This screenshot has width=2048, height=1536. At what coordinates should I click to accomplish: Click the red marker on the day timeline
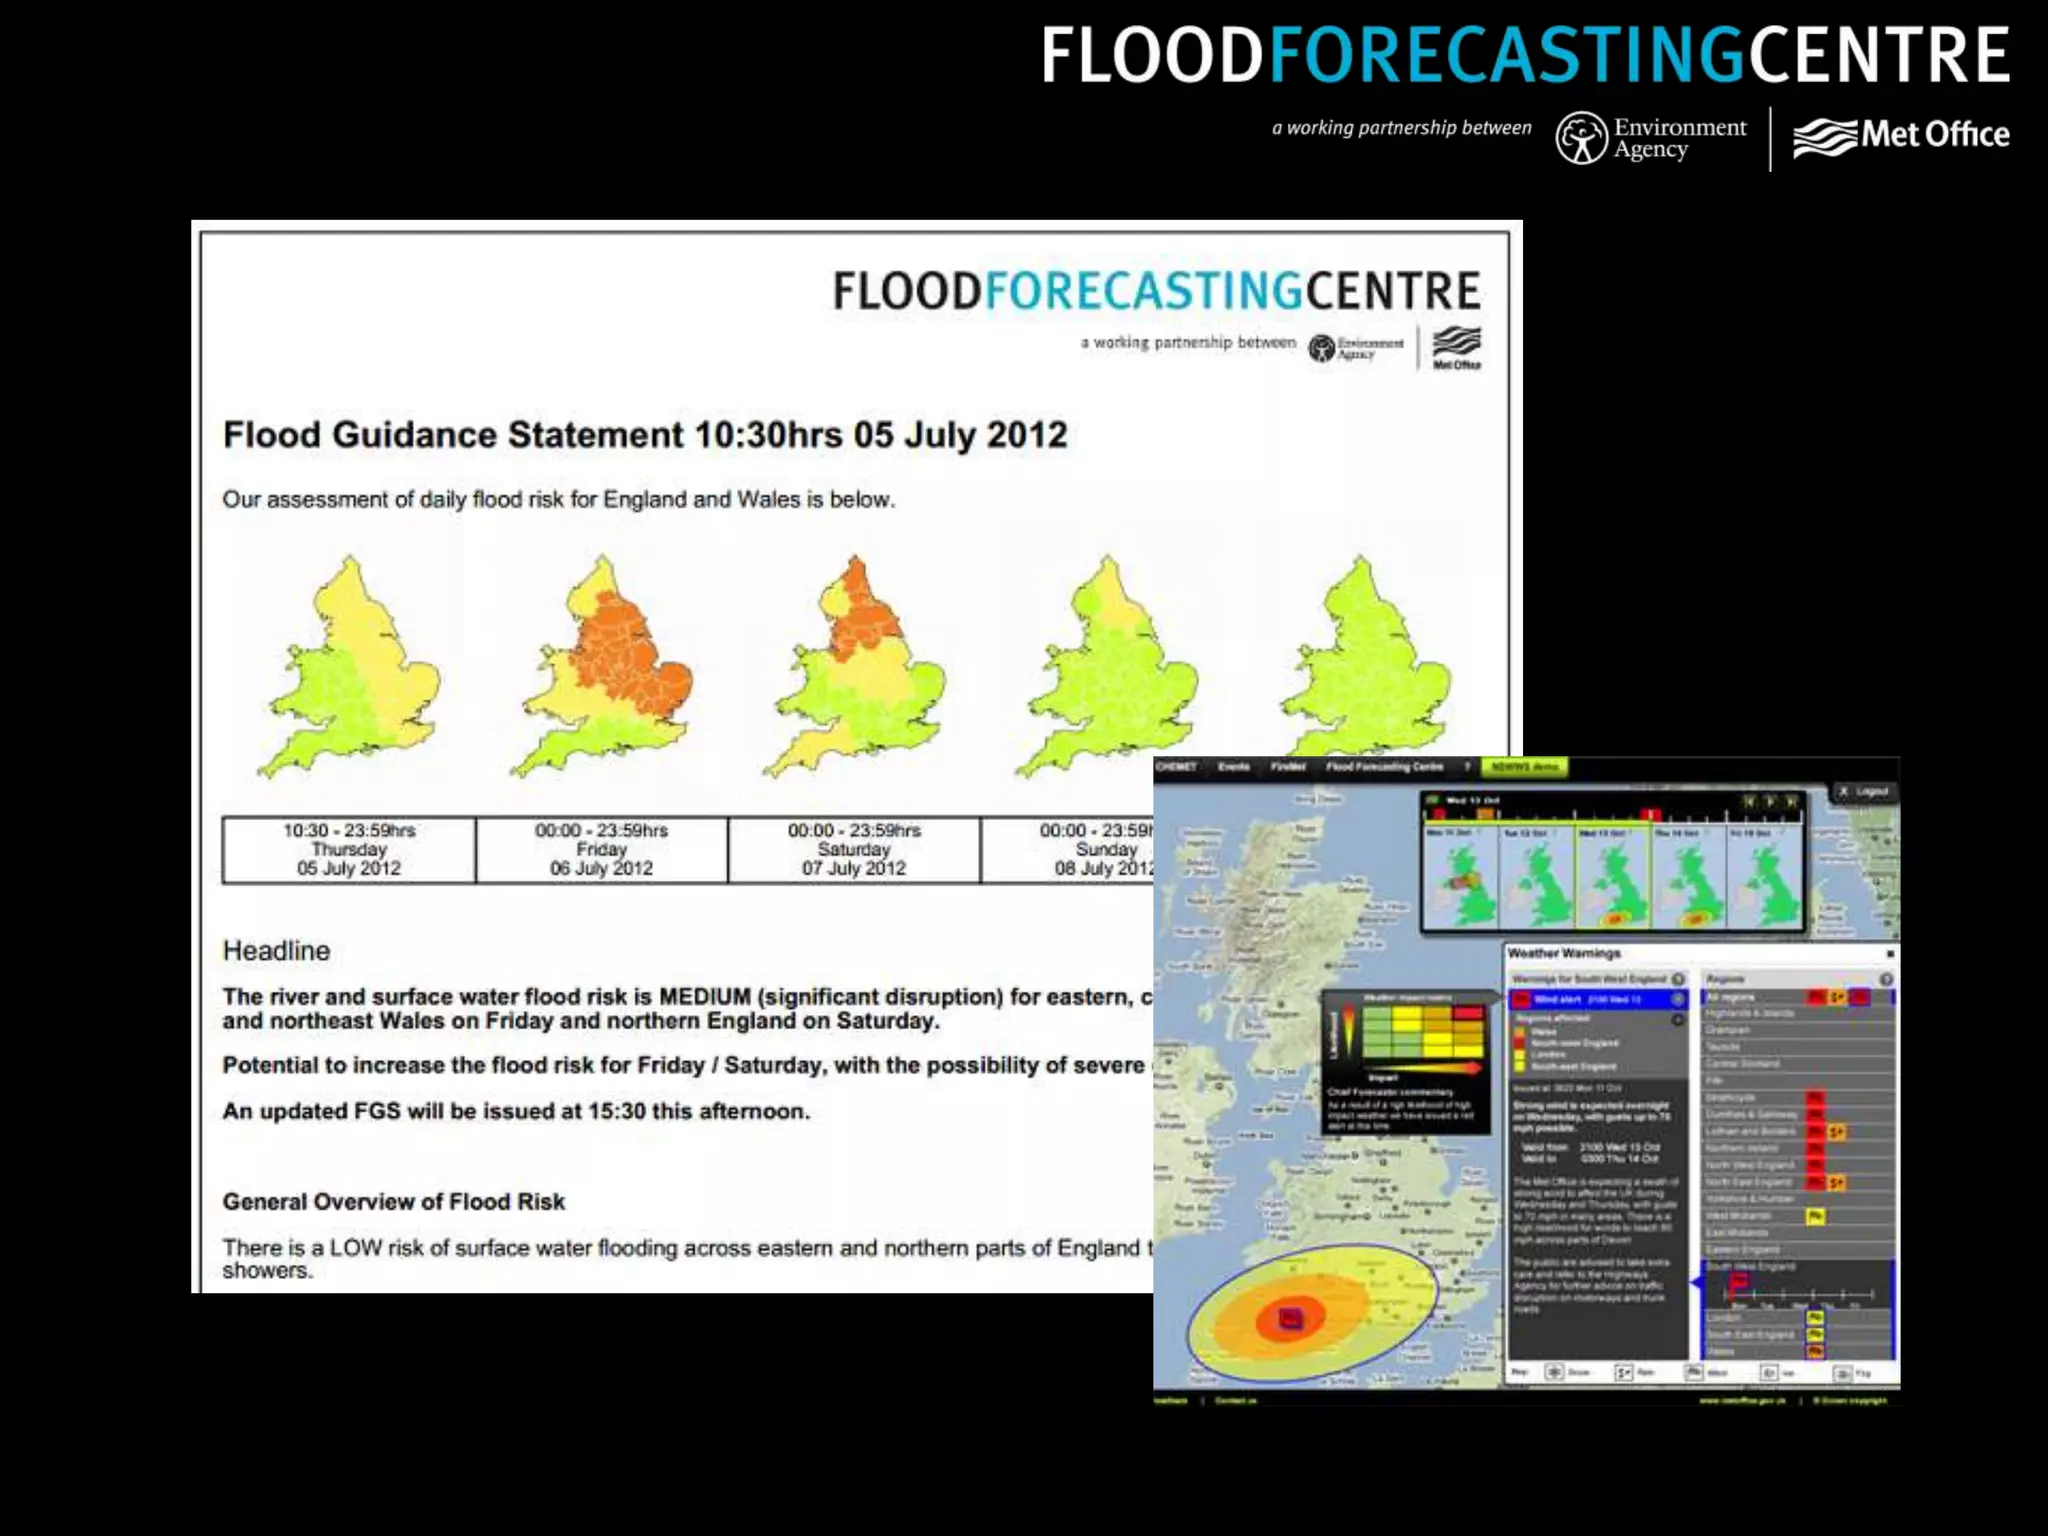[1651, 815]
